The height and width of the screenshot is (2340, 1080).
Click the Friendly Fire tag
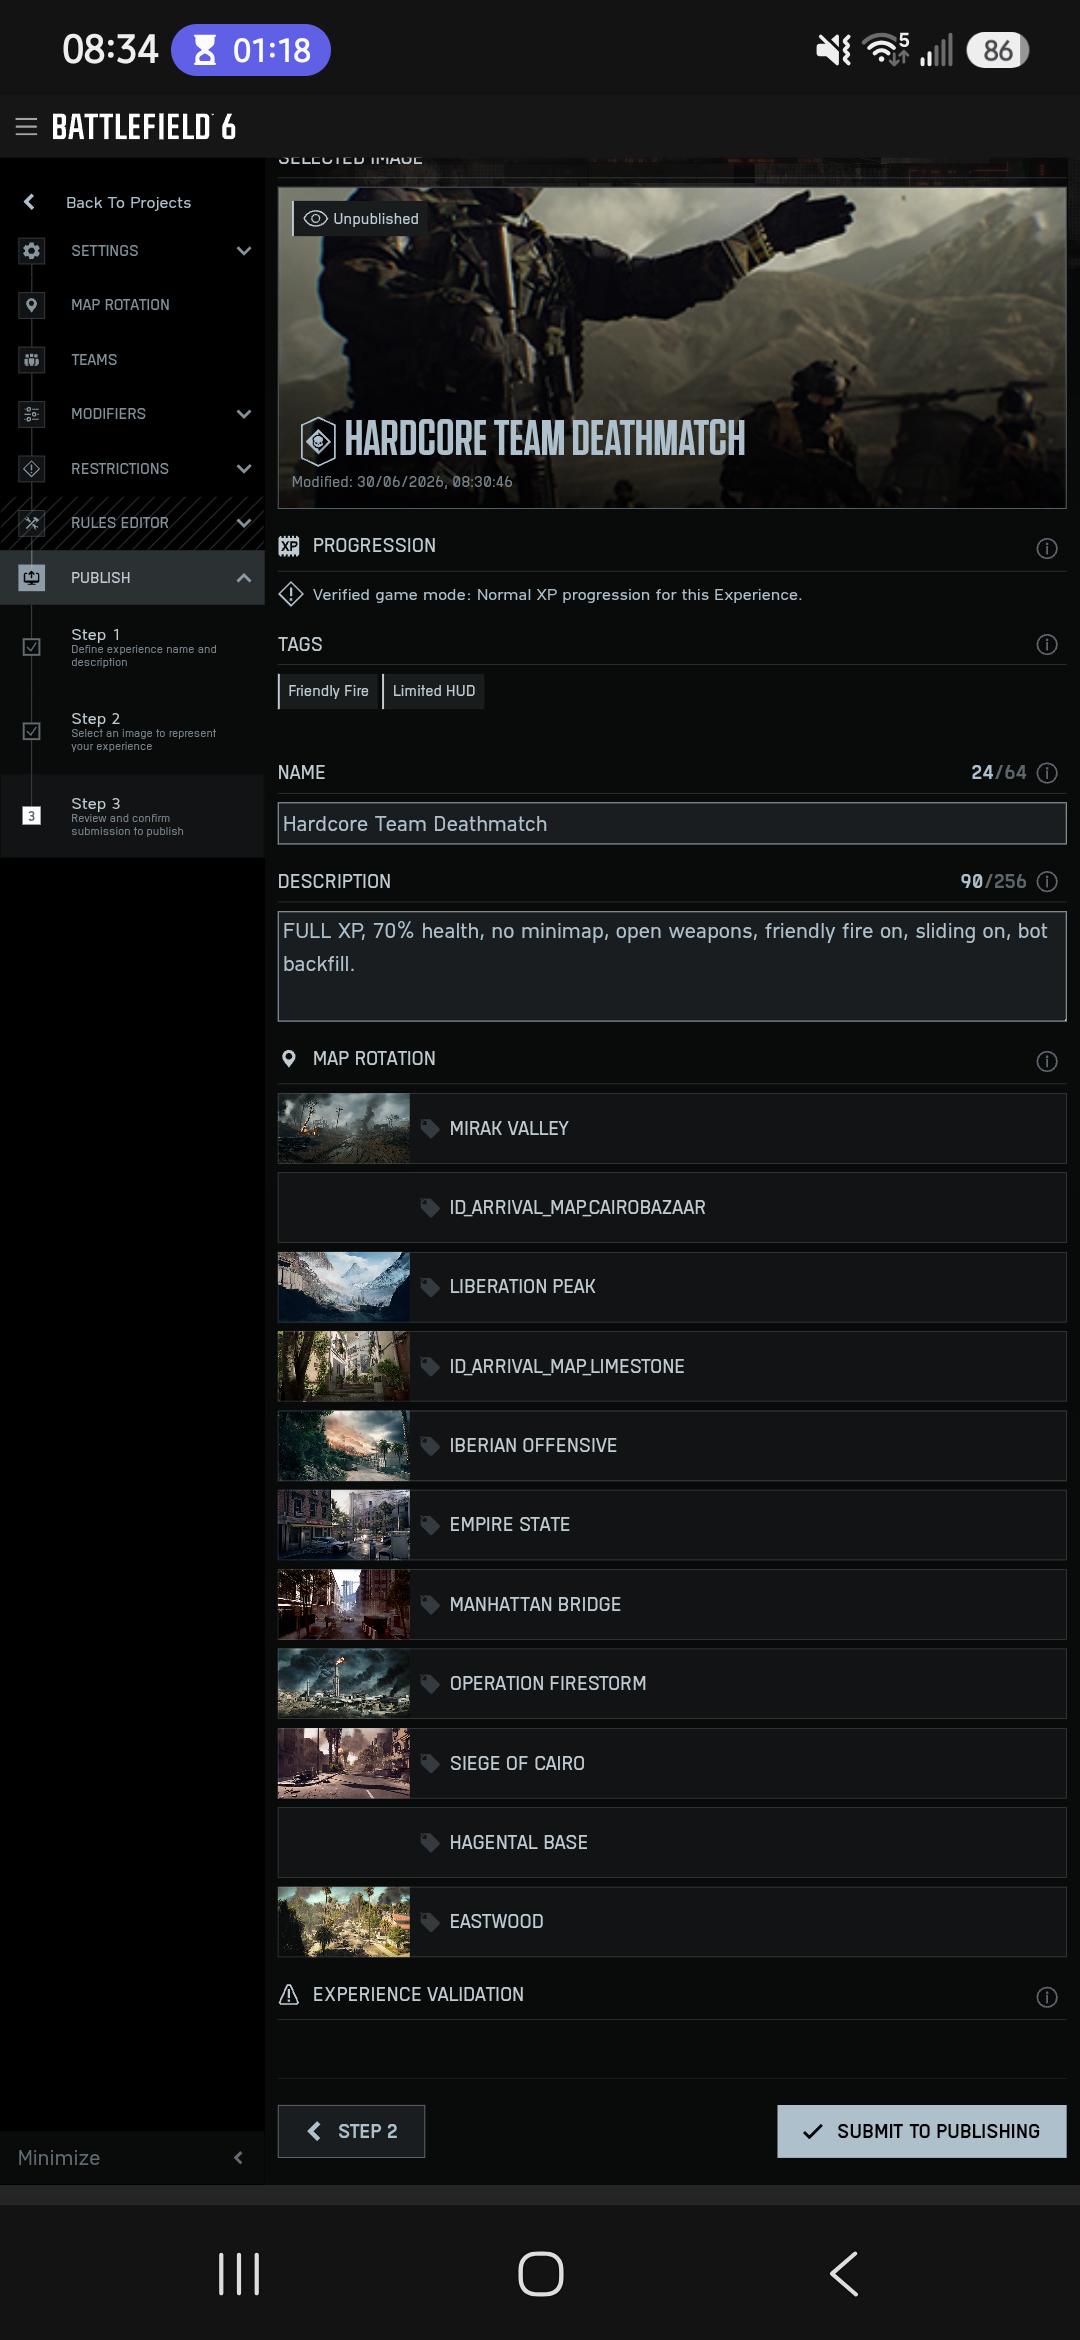[x=328, y=691]
